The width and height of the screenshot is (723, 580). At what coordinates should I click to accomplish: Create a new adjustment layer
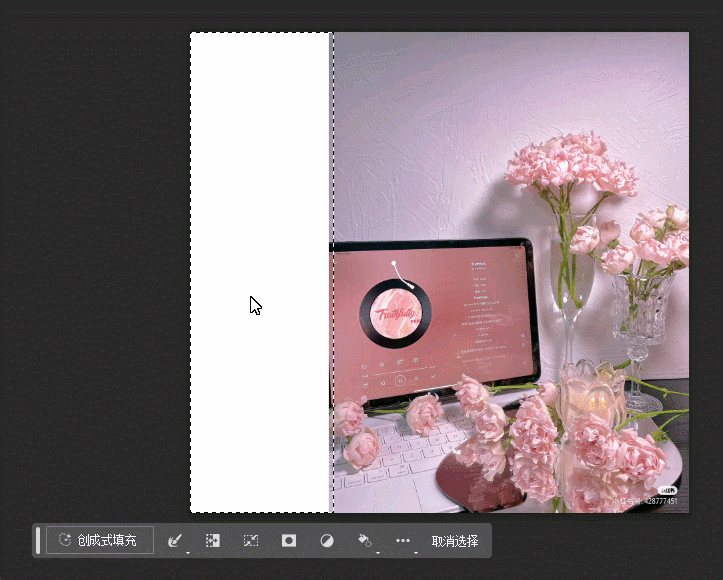[327, 540]
